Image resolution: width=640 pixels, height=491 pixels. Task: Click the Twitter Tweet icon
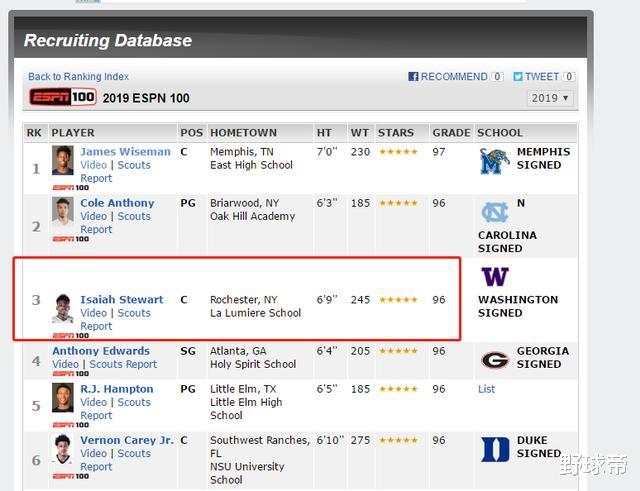point(518,77)
